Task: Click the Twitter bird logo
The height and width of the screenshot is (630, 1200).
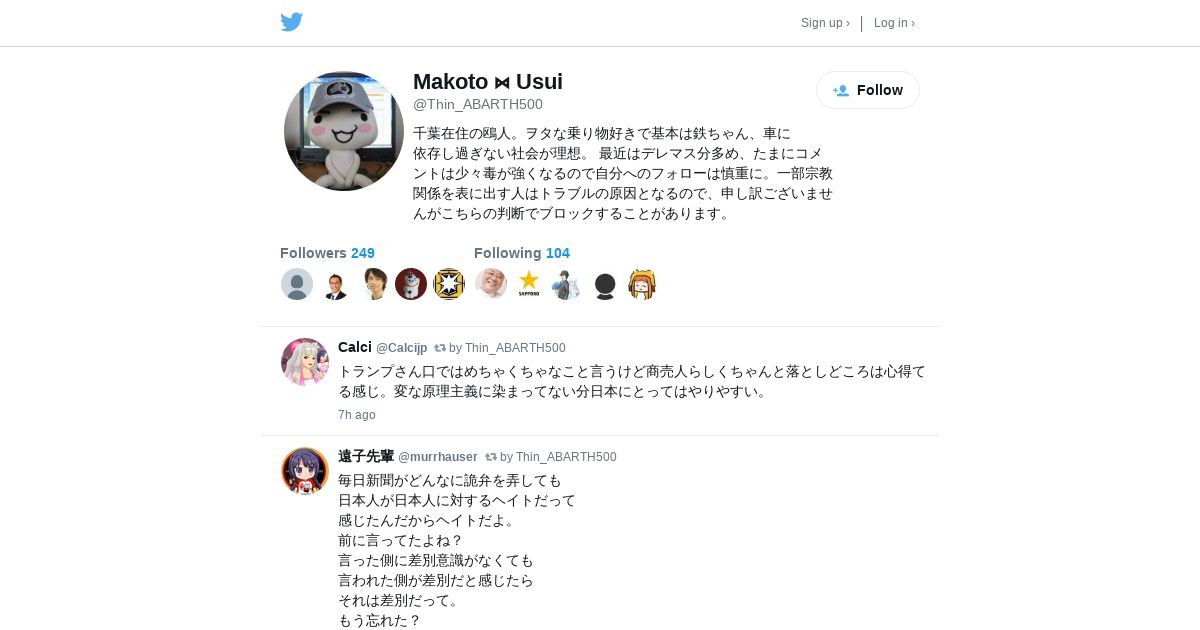Action: [291, 22]
